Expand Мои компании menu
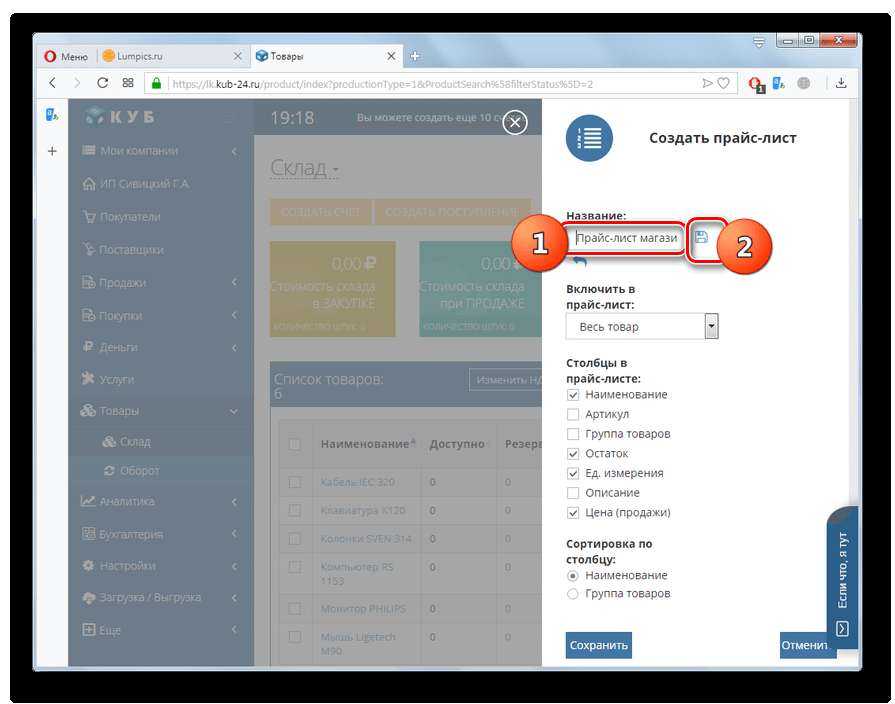The height and width of the screenshot is (704, 895). [161, 151]
